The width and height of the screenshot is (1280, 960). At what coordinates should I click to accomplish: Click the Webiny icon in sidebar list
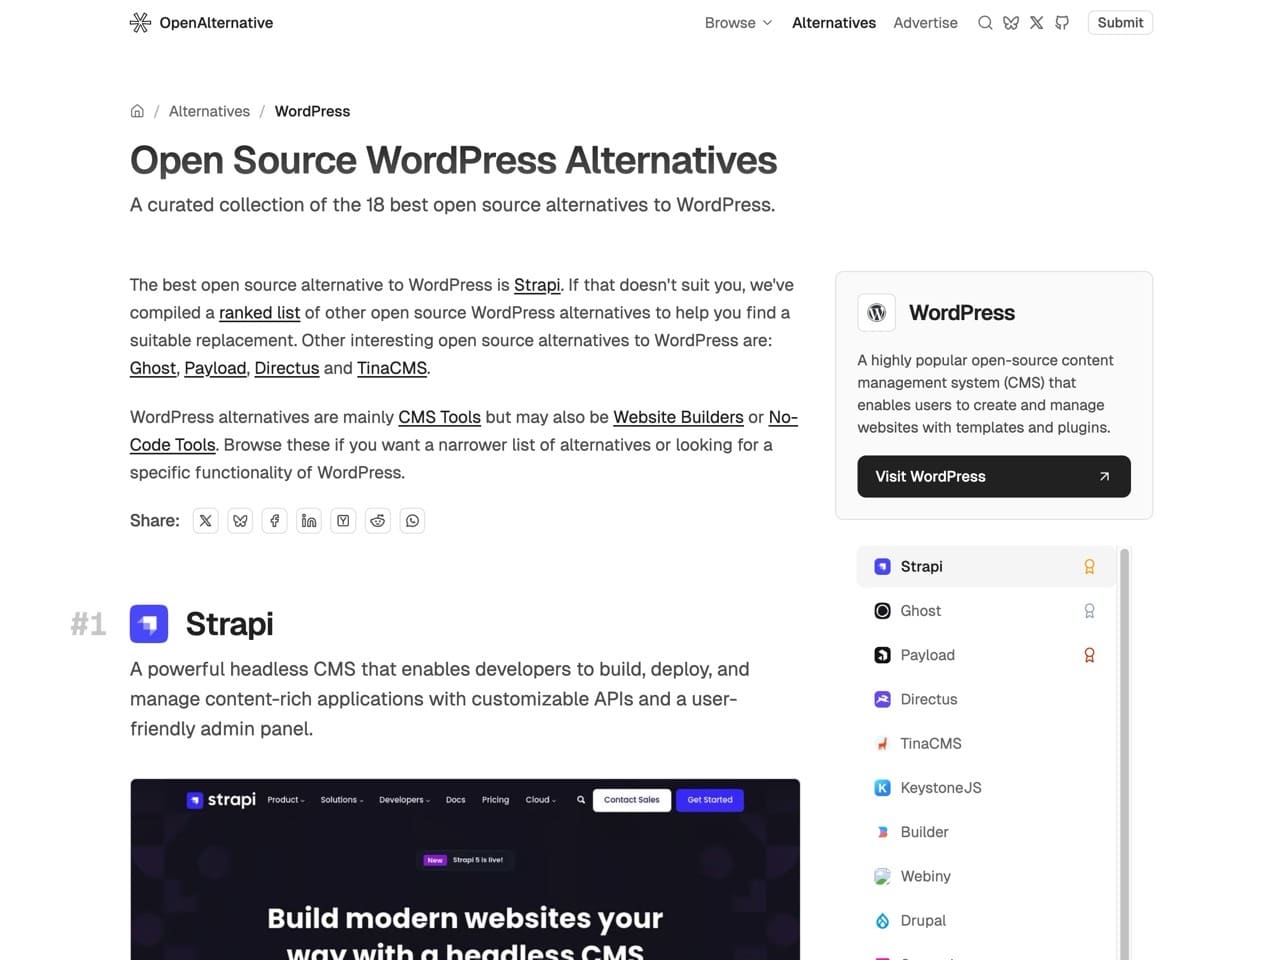[882, 876]
